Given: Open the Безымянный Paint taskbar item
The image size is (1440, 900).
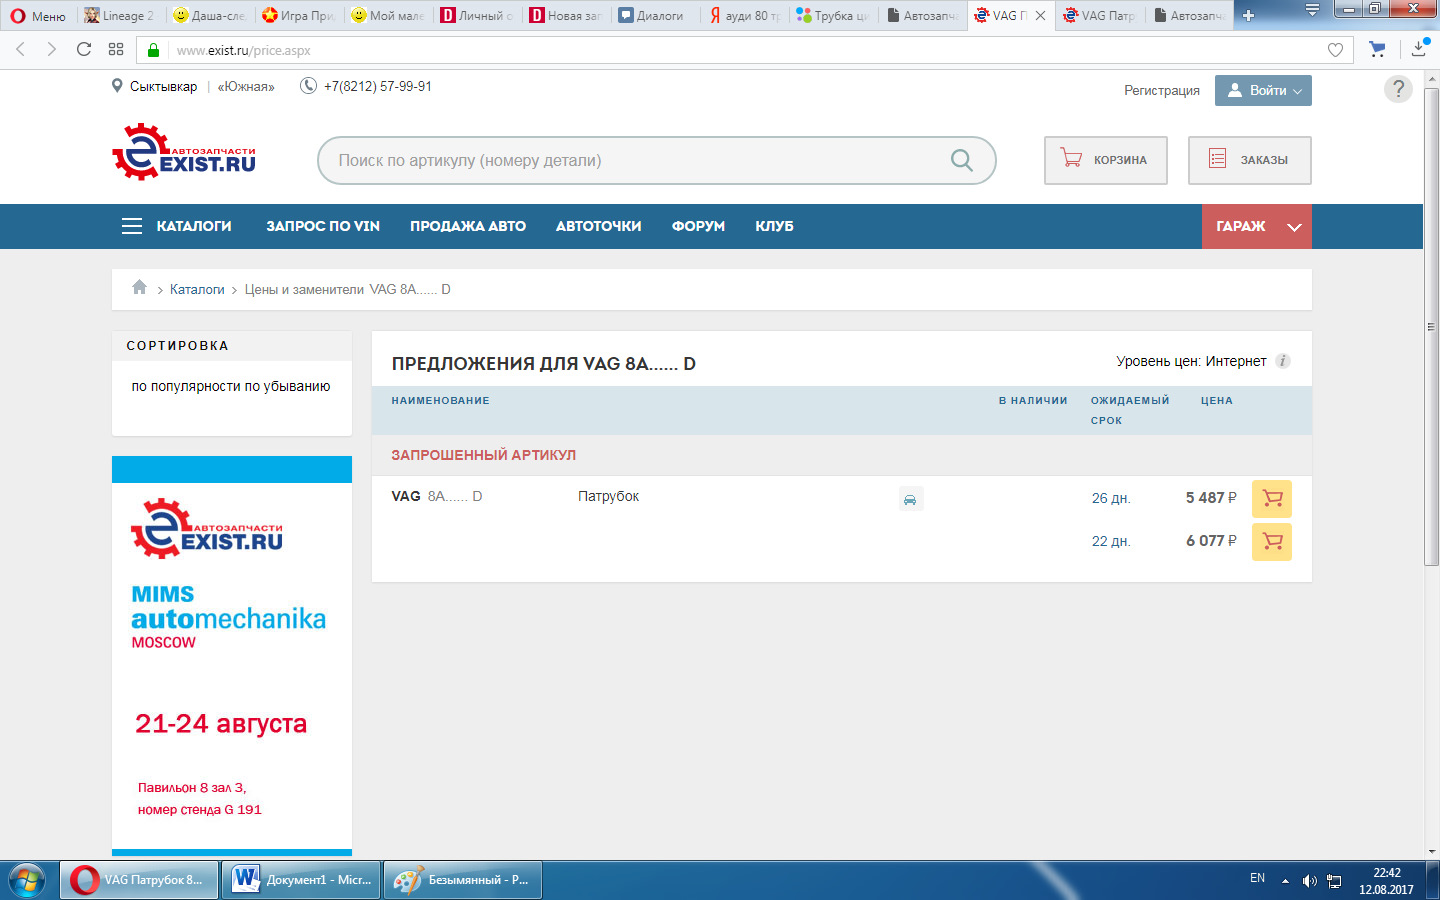Looking at the screenshot, I should [x=463, y=880].
